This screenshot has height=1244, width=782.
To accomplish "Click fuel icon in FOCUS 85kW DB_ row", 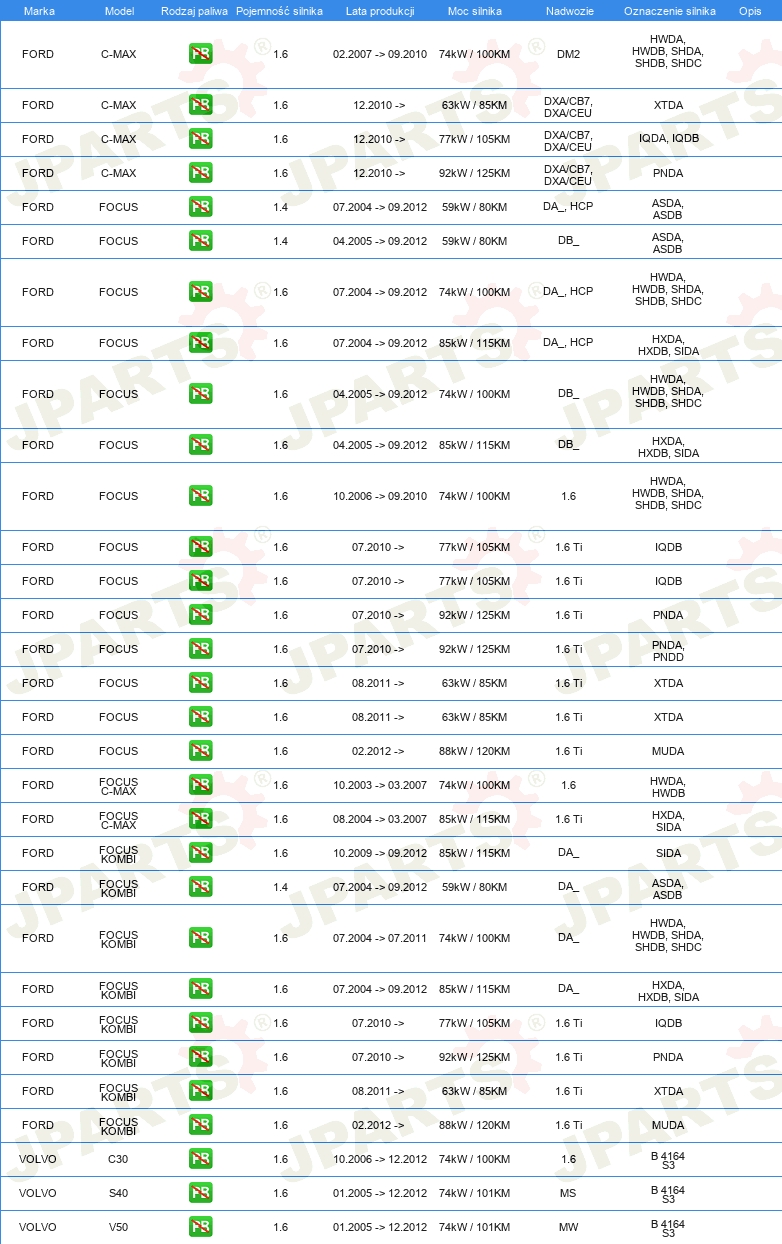I will point(200,445).
